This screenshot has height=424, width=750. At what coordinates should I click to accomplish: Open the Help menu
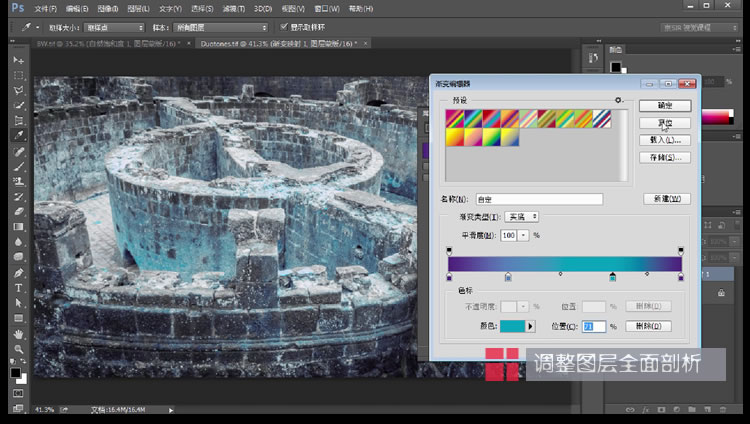coord(361,9)
